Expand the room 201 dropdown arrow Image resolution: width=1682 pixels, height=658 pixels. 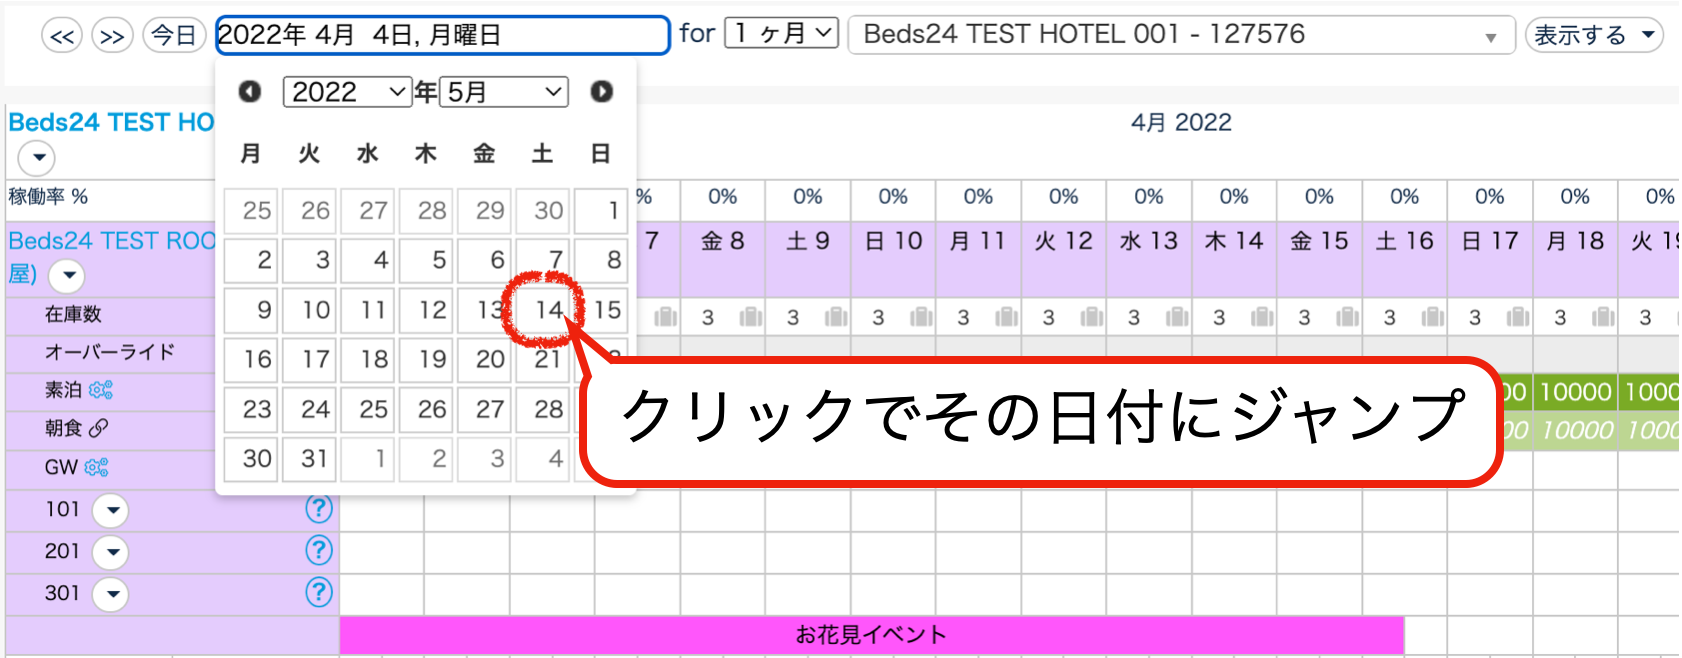pos(112,552)
